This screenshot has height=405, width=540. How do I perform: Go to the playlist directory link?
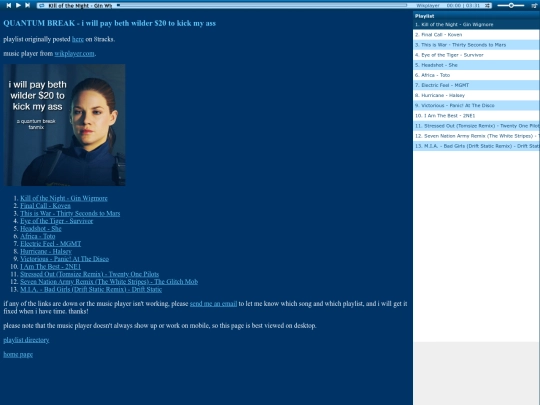coord(26,340)
